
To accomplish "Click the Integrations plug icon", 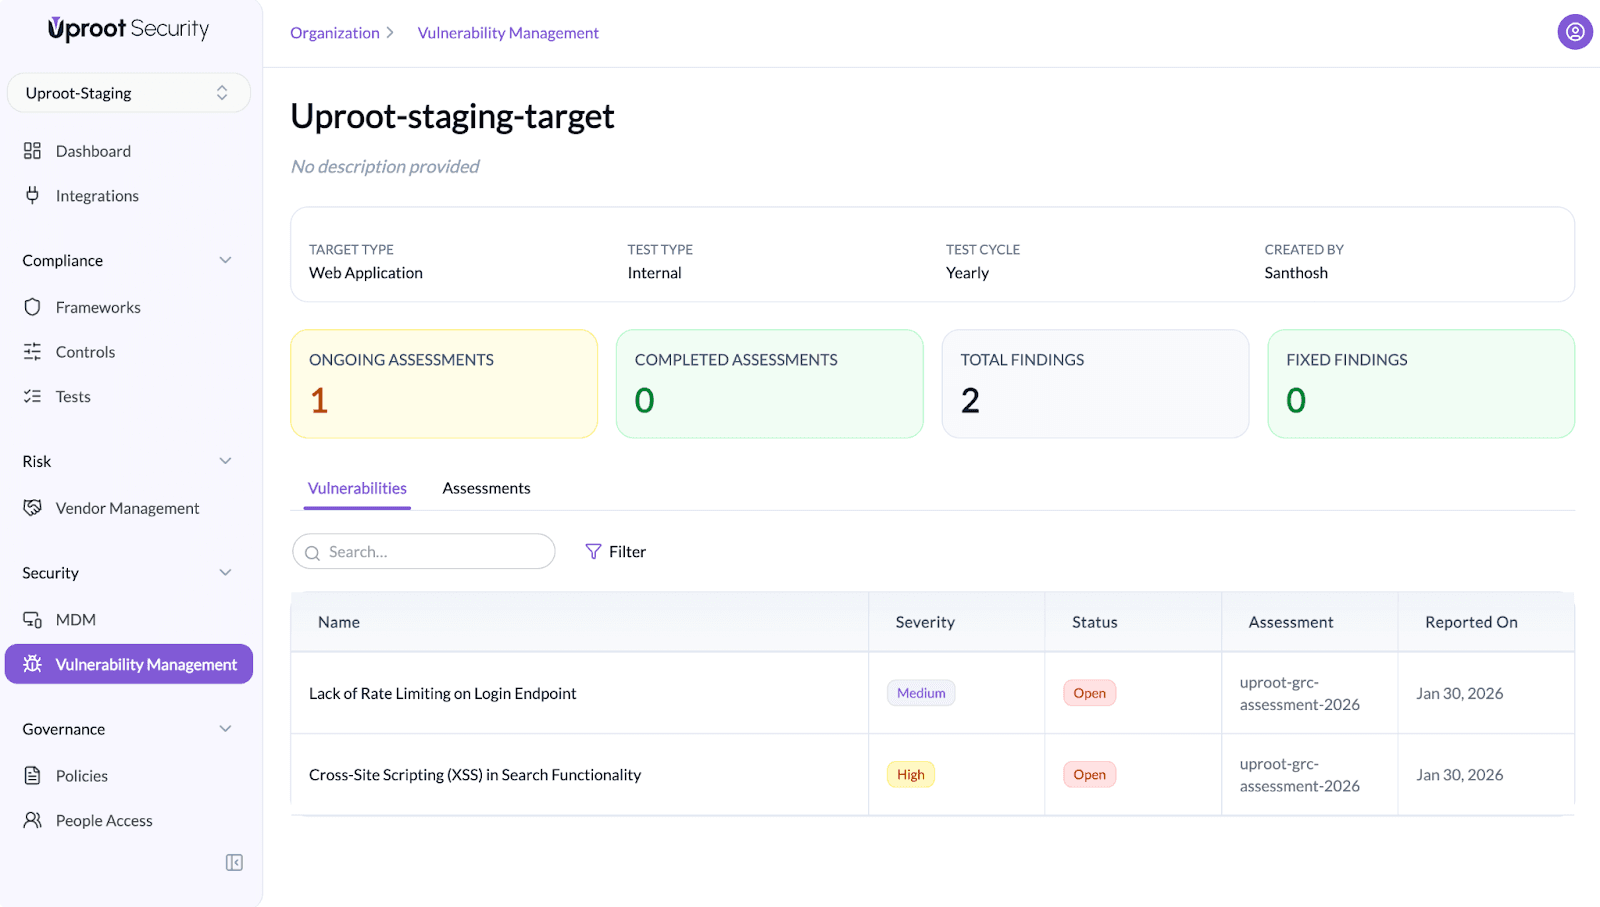I will pos(32,195).
